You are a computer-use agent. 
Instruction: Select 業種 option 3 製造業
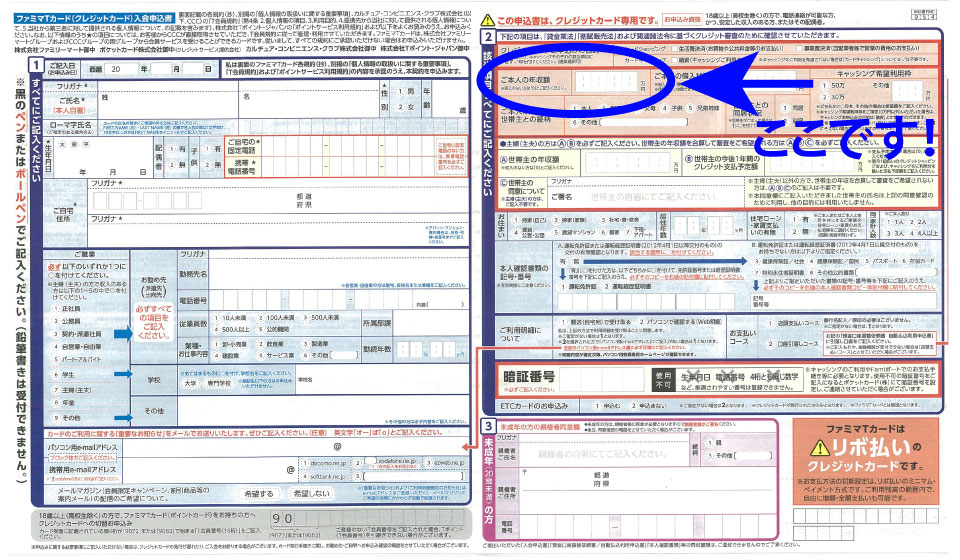tap(315, 345)
